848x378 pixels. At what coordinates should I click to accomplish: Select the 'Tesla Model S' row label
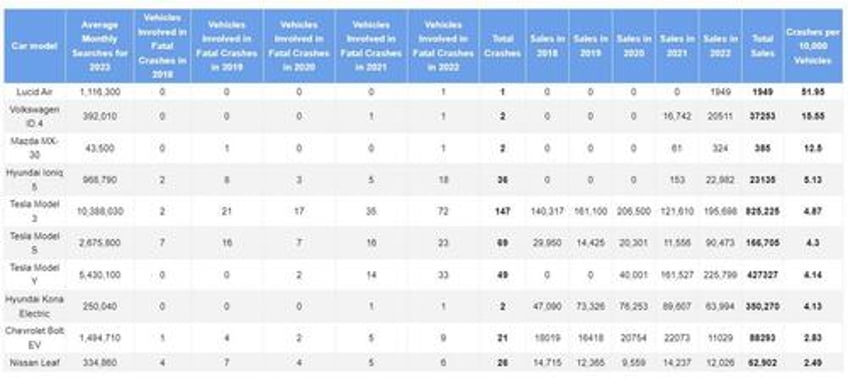pos(34,243)
